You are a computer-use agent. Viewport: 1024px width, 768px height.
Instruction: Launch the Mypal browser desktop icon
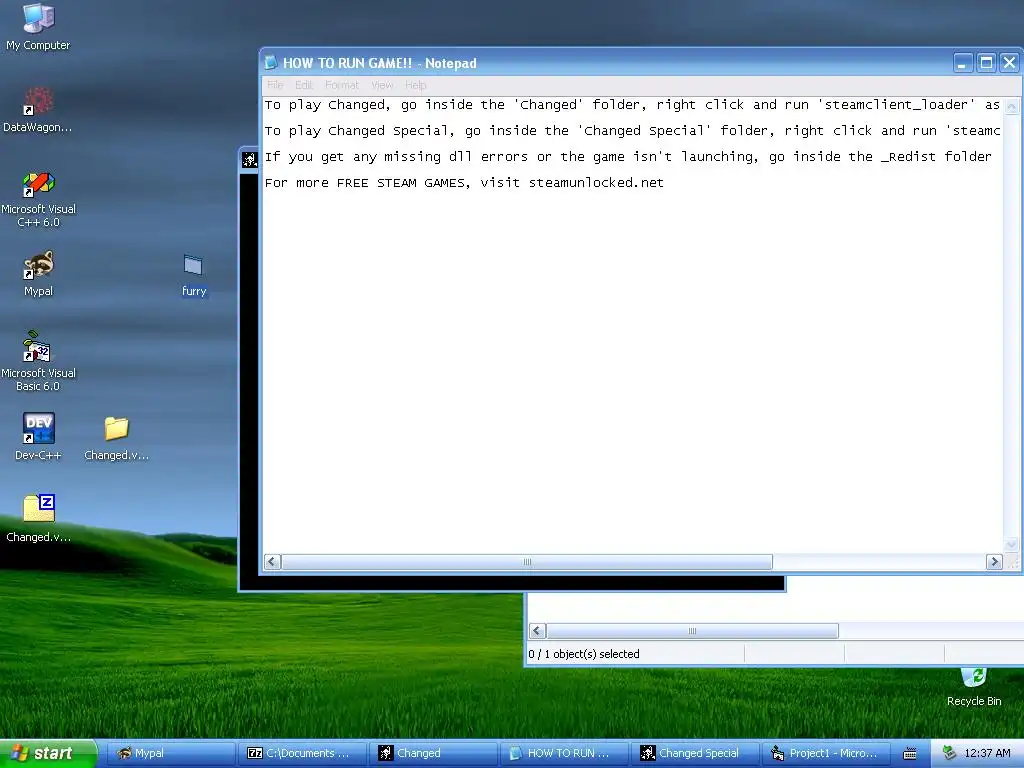pos(38,272)
